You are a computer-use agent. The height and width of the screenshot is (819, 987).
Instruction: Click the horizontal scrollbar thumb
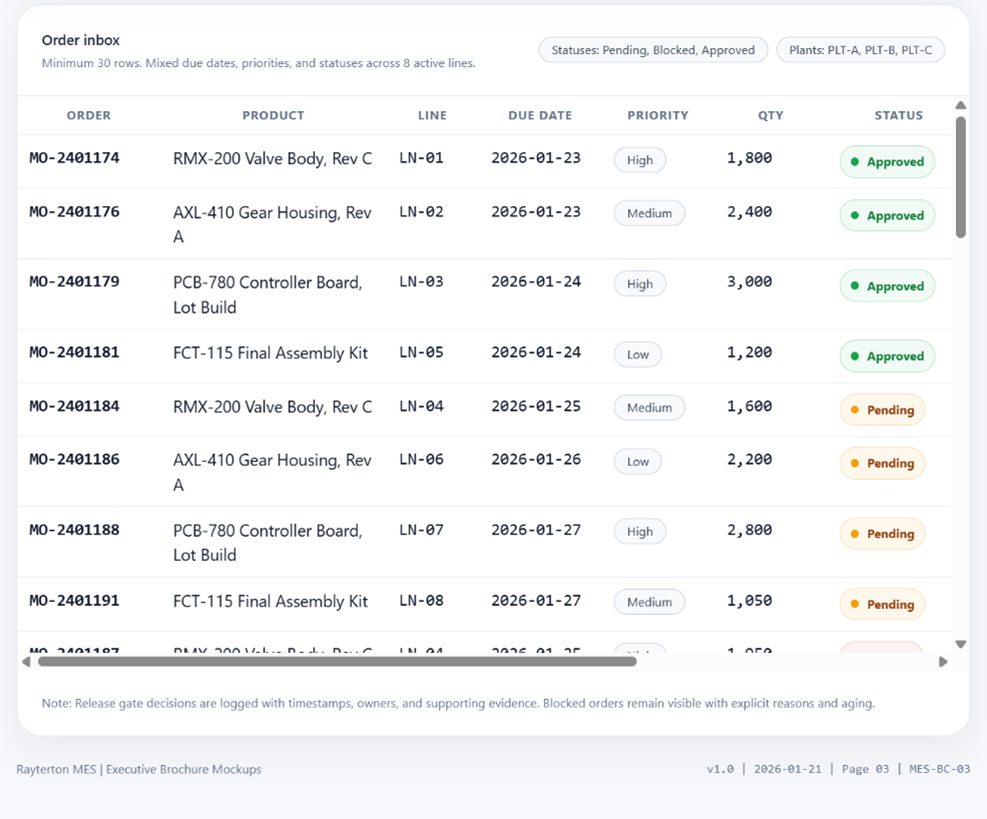pos(336,662)
